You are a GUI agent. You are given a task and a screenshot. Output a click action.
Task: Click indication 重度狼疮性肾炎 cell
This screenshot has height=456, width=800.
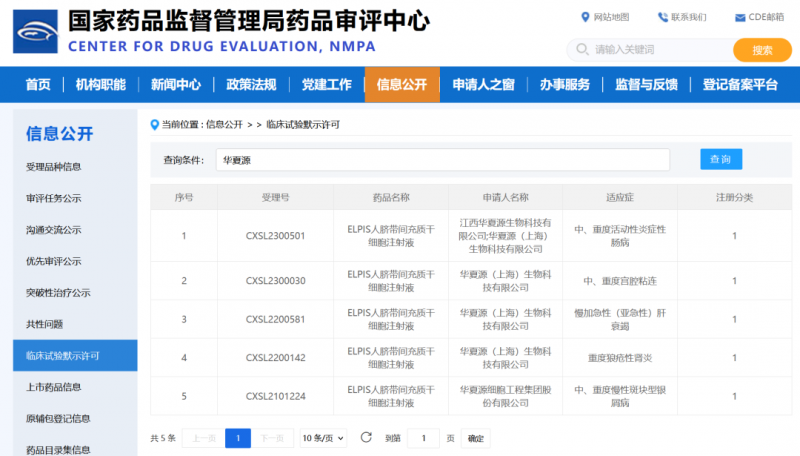pos(620,358)
